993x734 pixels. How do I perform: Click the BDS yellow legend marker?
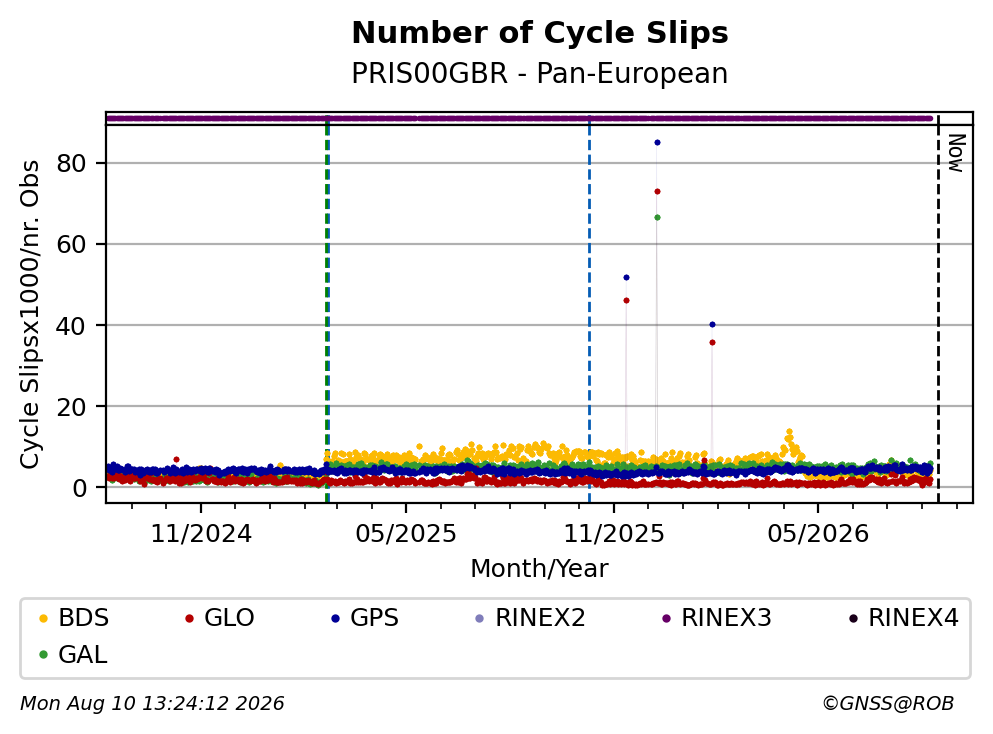[x=43, y=618]
